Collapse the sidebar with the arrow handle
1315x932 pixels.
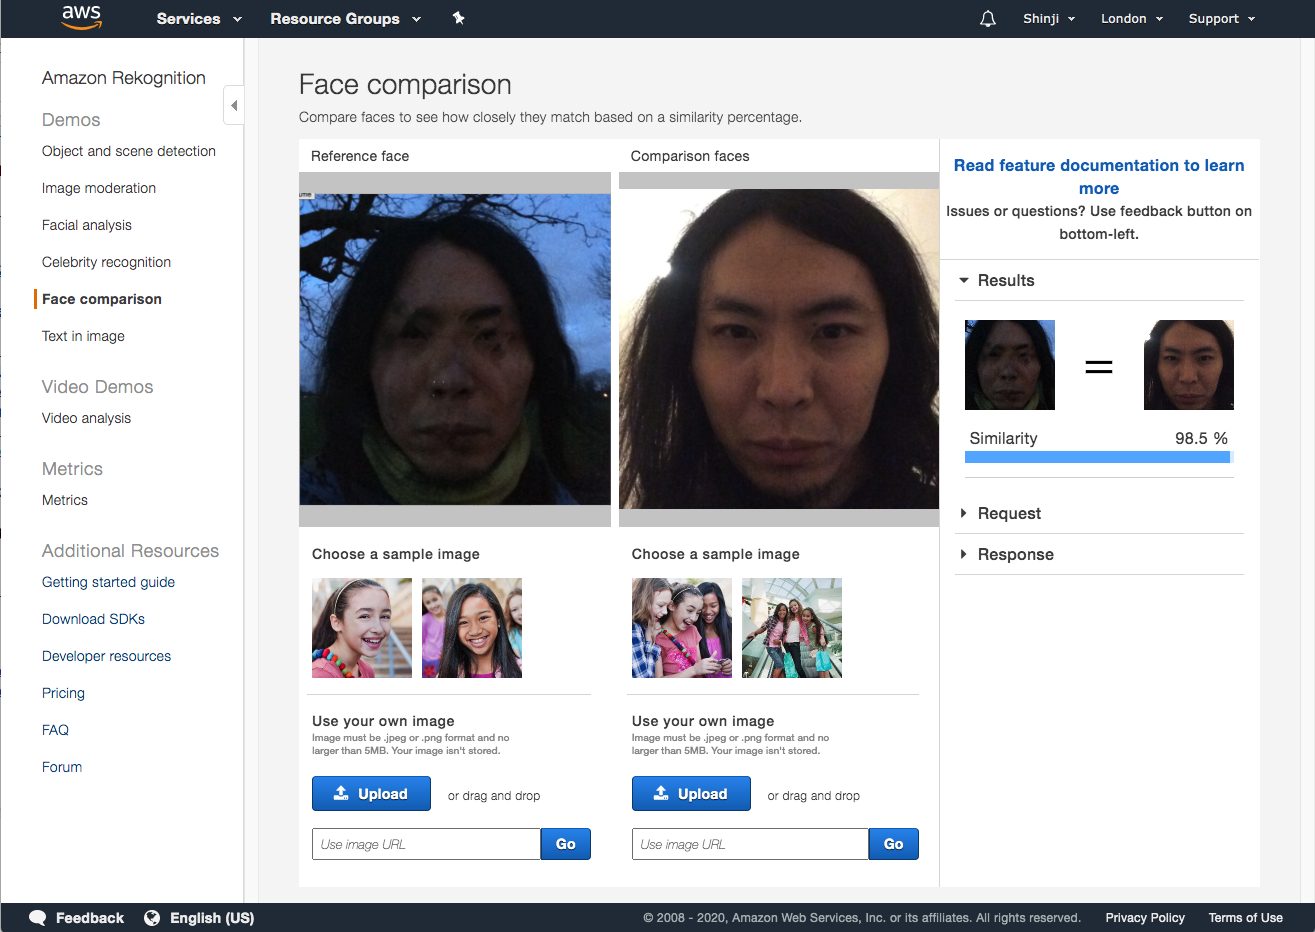pyautogui.click(x=233, y=105)
